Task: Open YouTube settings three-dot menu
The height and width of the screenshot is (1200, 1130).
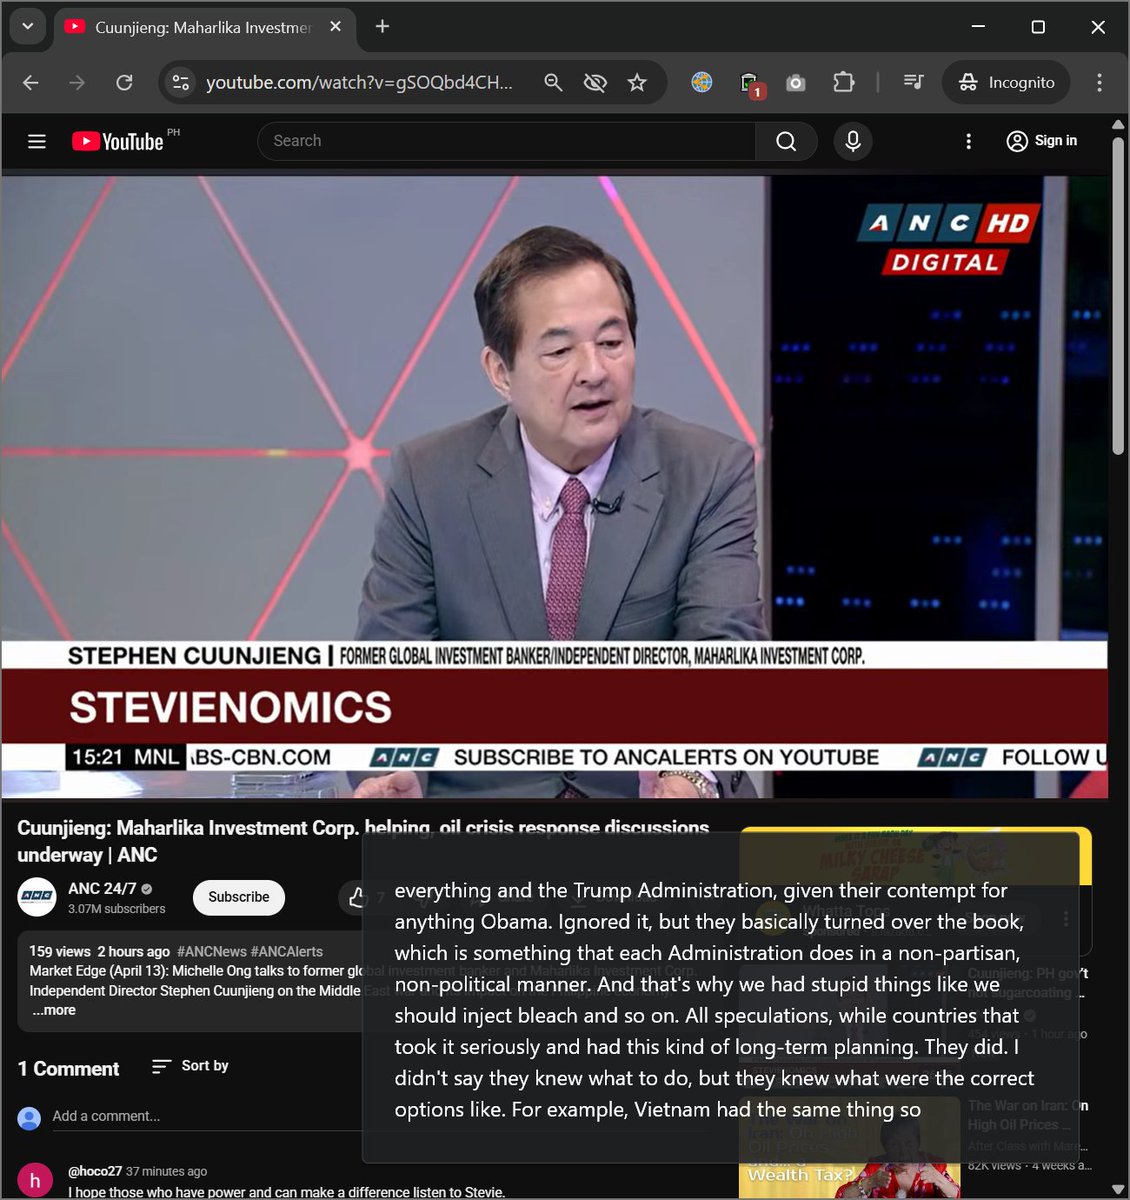Action: pos(968,141)
